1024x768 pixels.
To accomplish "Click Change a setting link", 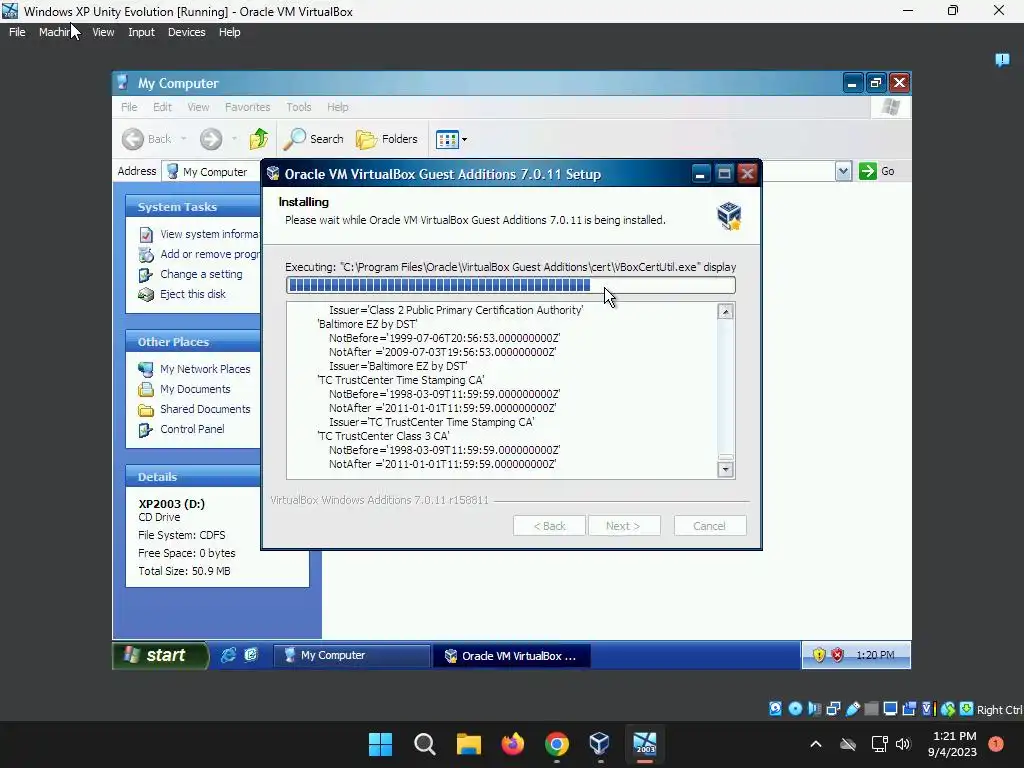I will [191, 274].
